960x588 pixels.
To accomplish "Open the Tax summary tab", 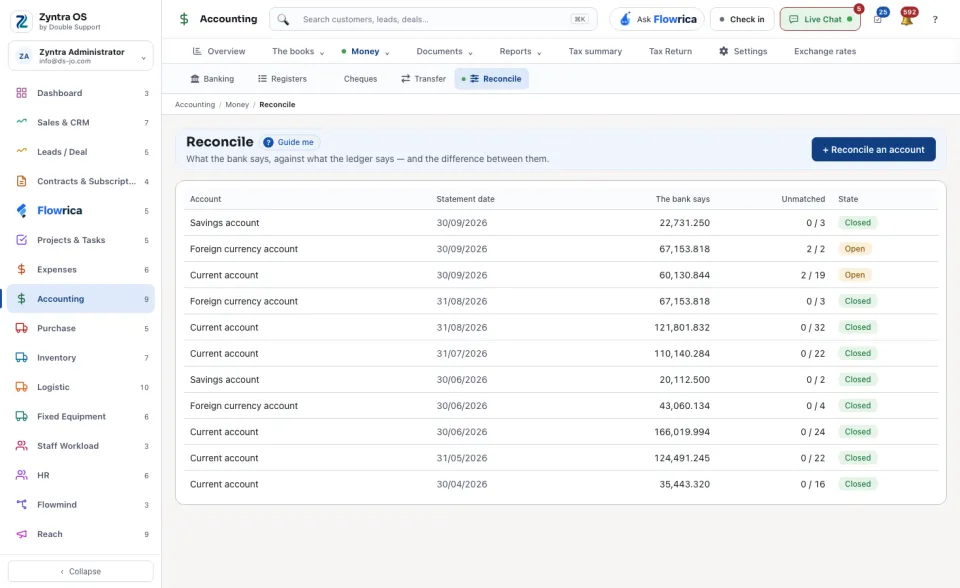I will (595, 51).
